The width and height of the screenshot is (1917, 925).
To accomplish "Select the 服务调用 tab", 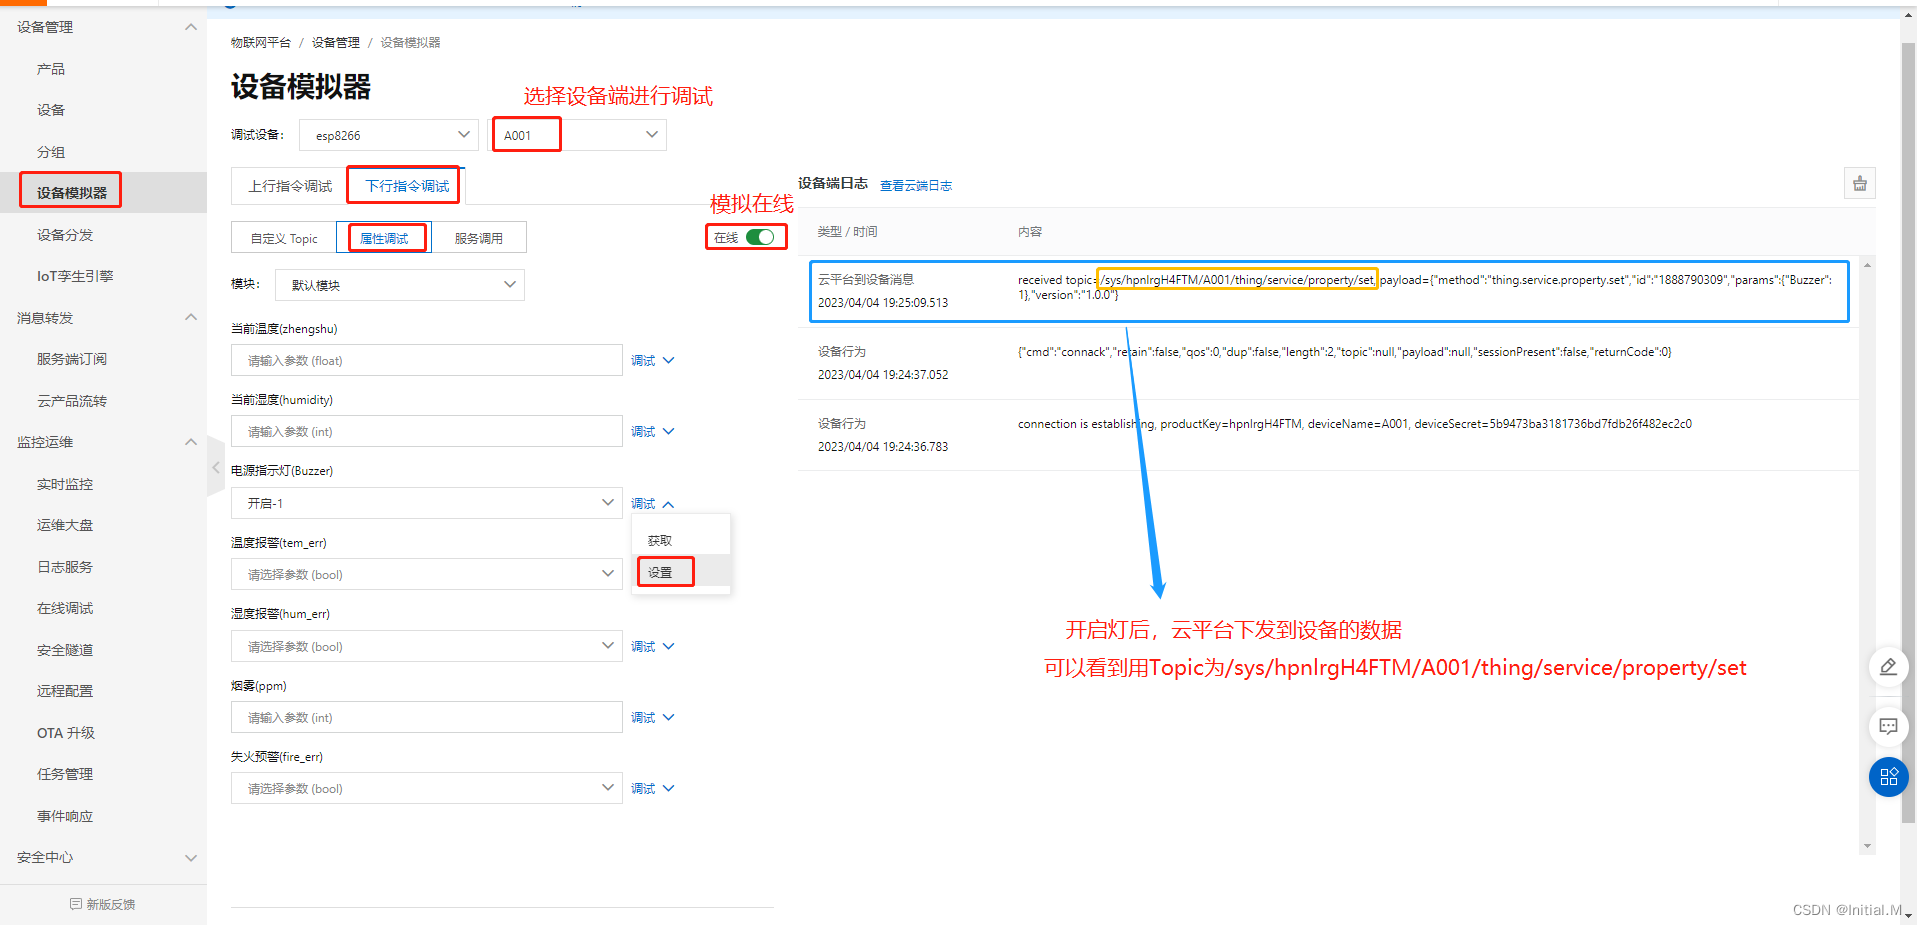I will (478, 238).
